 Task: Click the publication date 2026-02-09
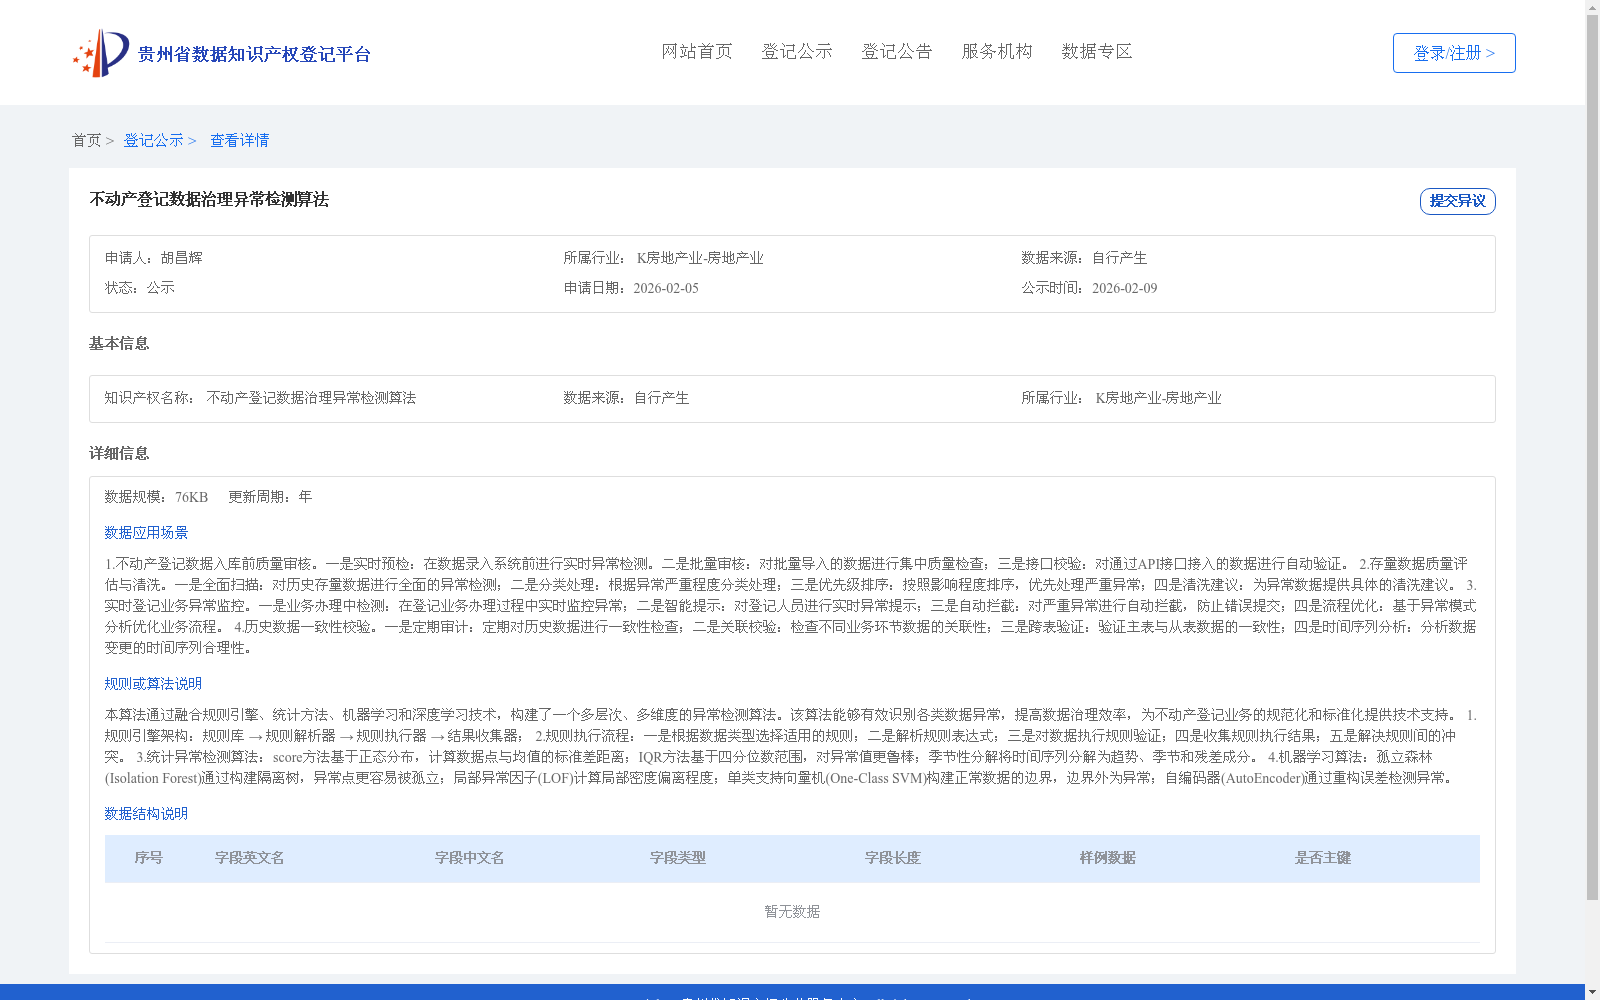click(x=1125, y=288)
